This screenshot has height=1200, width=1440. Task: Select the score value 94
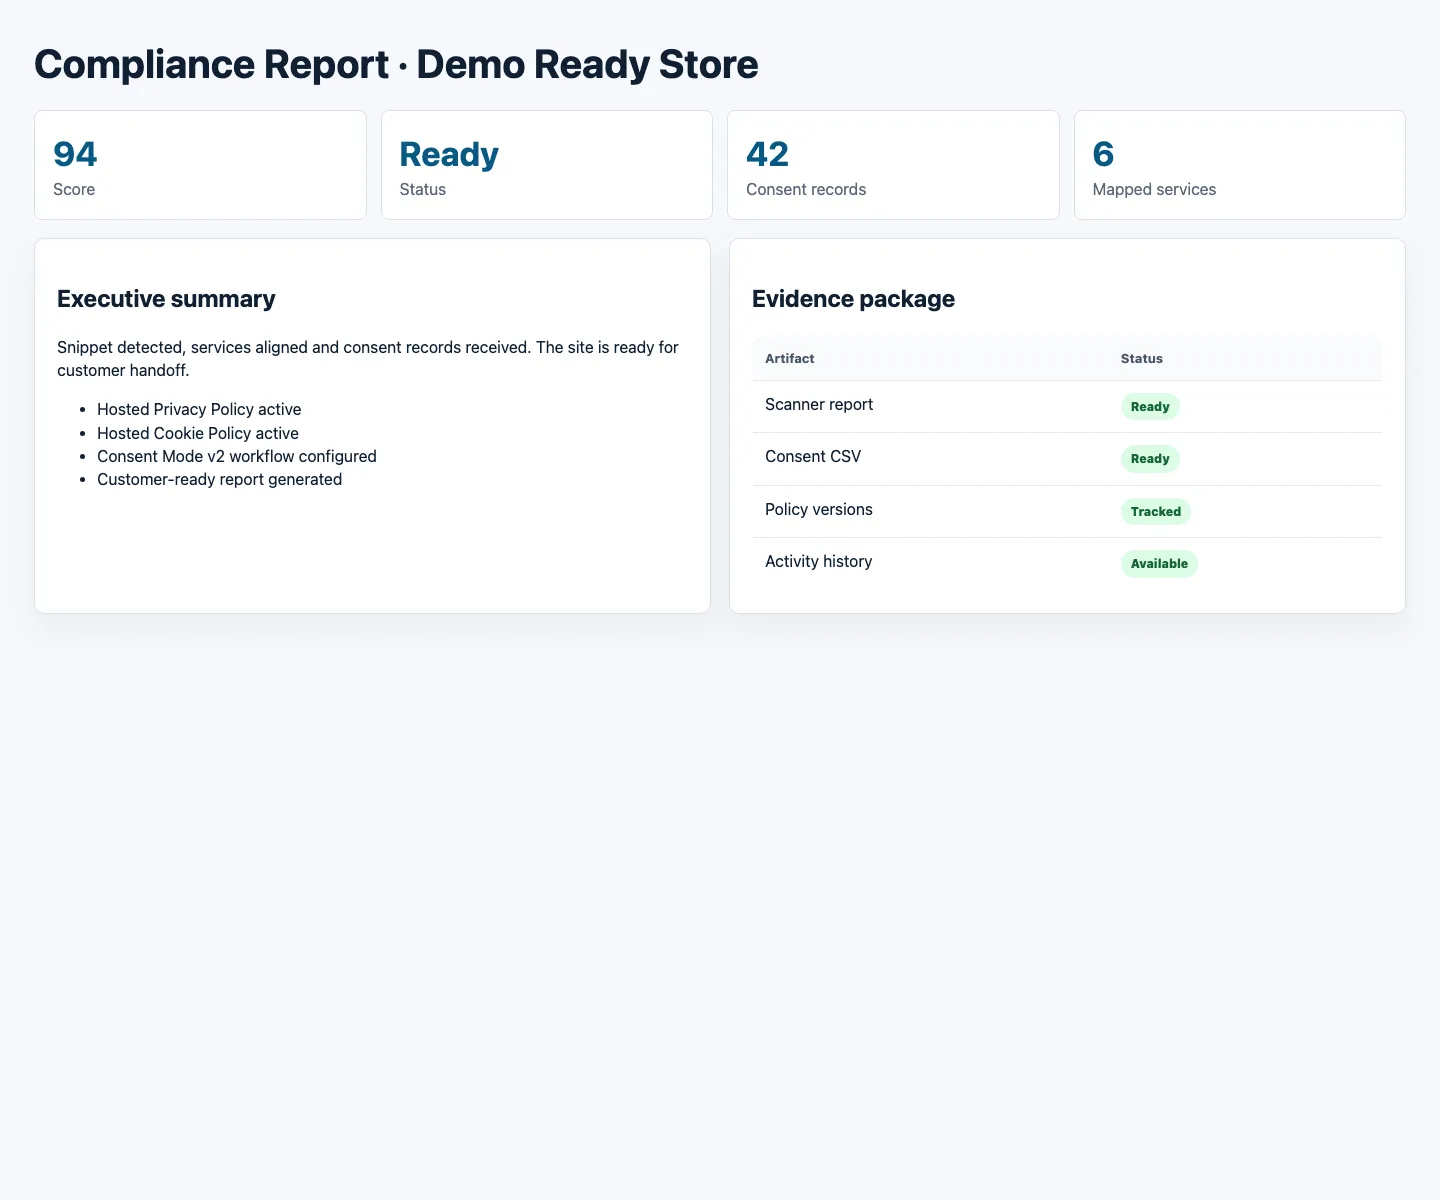[75, 154]
